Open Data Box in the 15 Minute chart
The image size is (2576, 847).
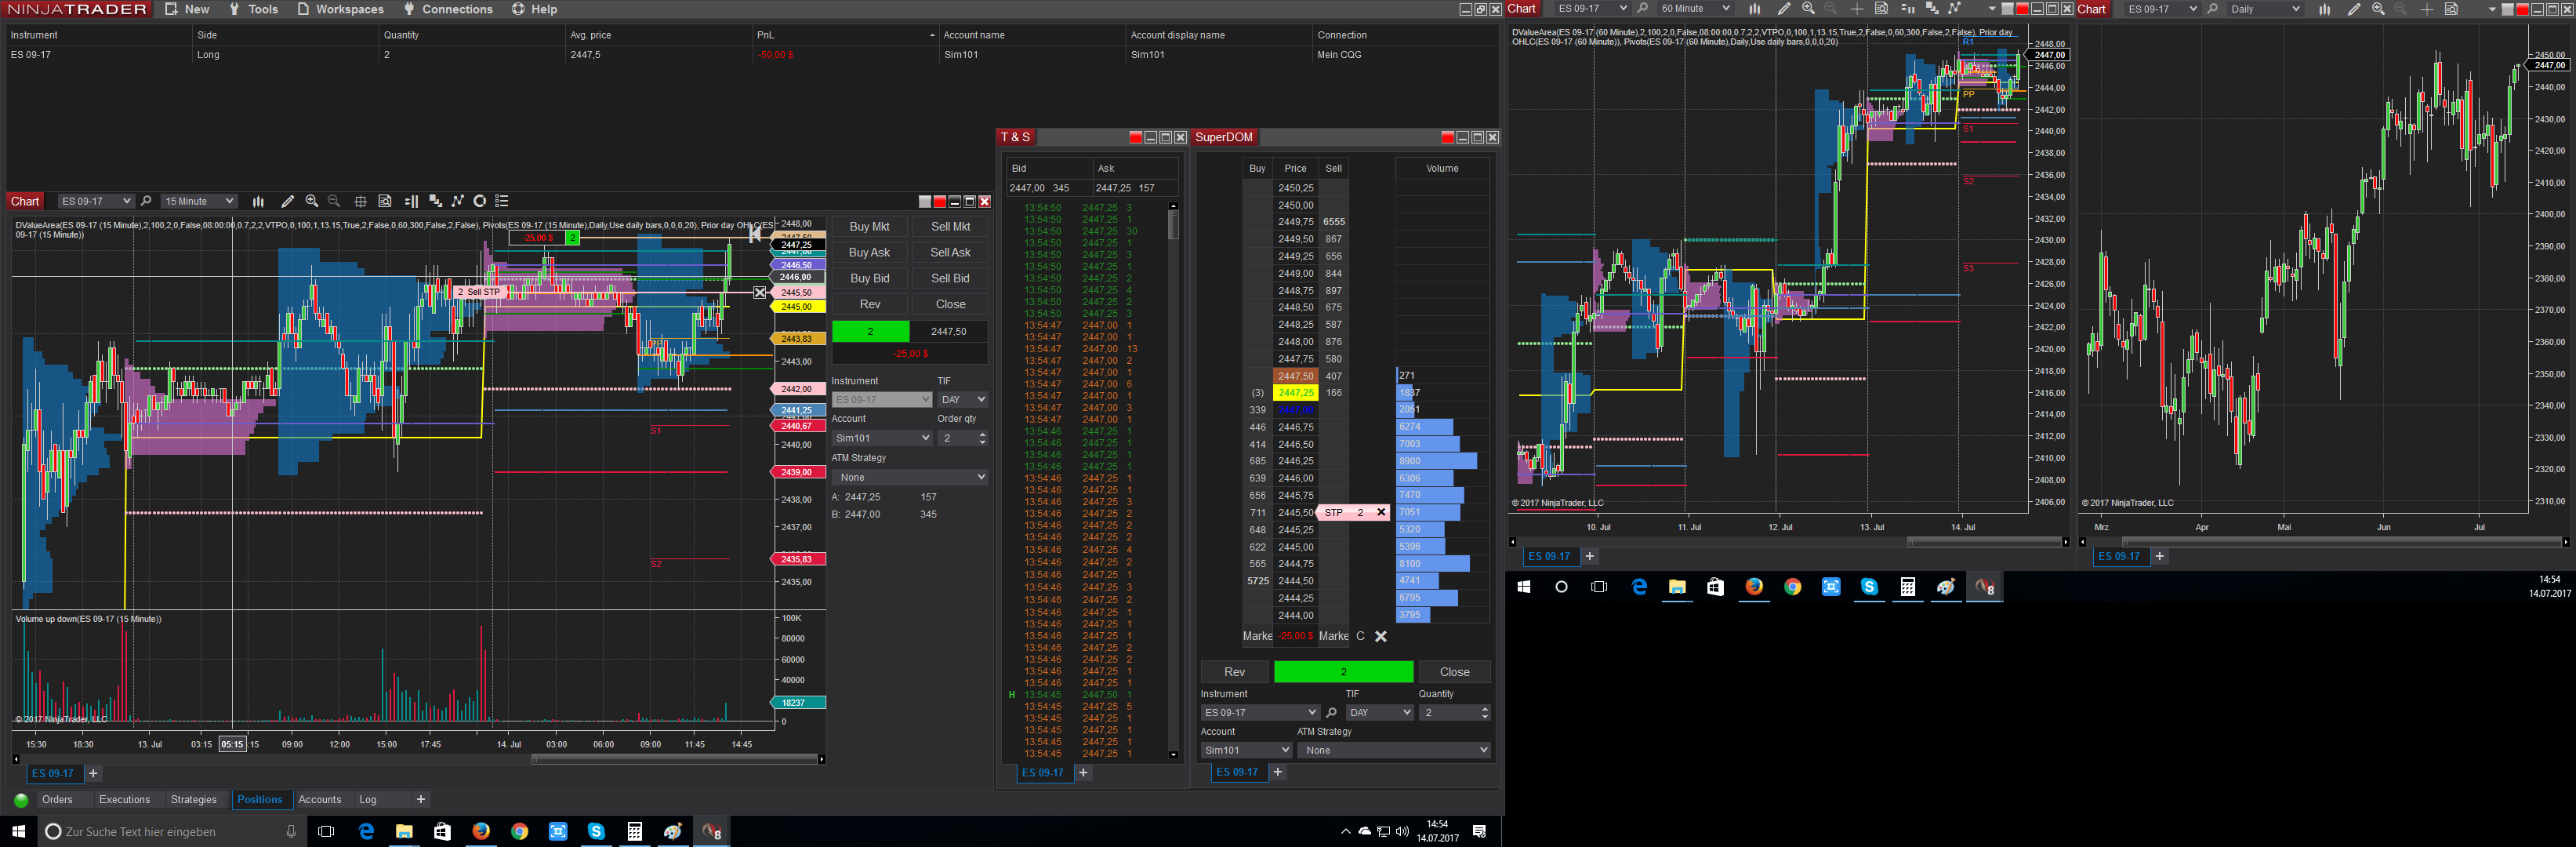click(x=385, y=201)
